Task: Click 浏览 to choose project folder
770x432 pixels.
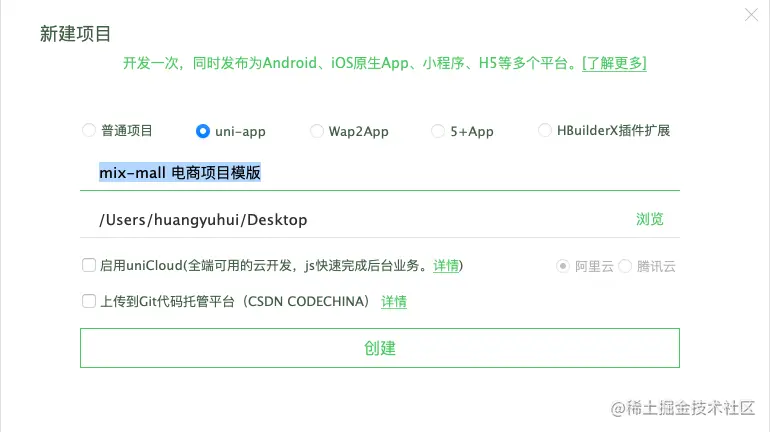Action: coord(649,219)
